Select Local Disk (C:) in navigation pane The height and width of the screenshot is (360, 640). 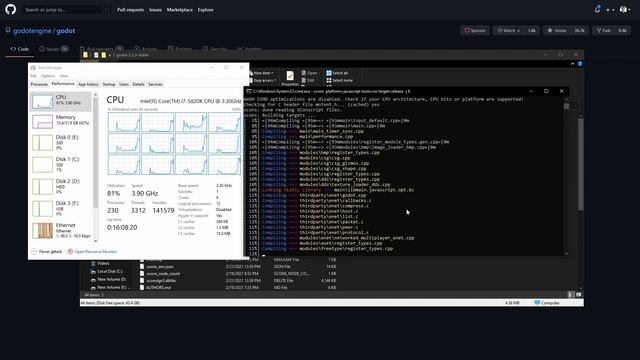click(107, 271)
